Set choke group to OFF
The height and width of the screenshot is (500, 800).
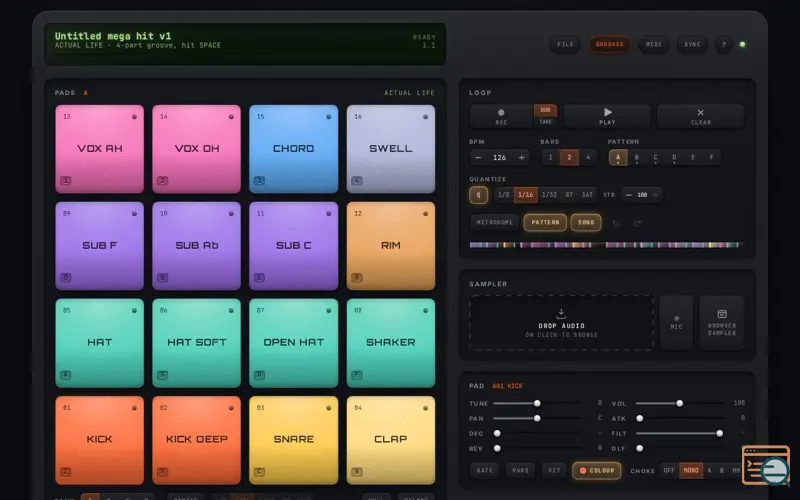click(x=669, y=470)
